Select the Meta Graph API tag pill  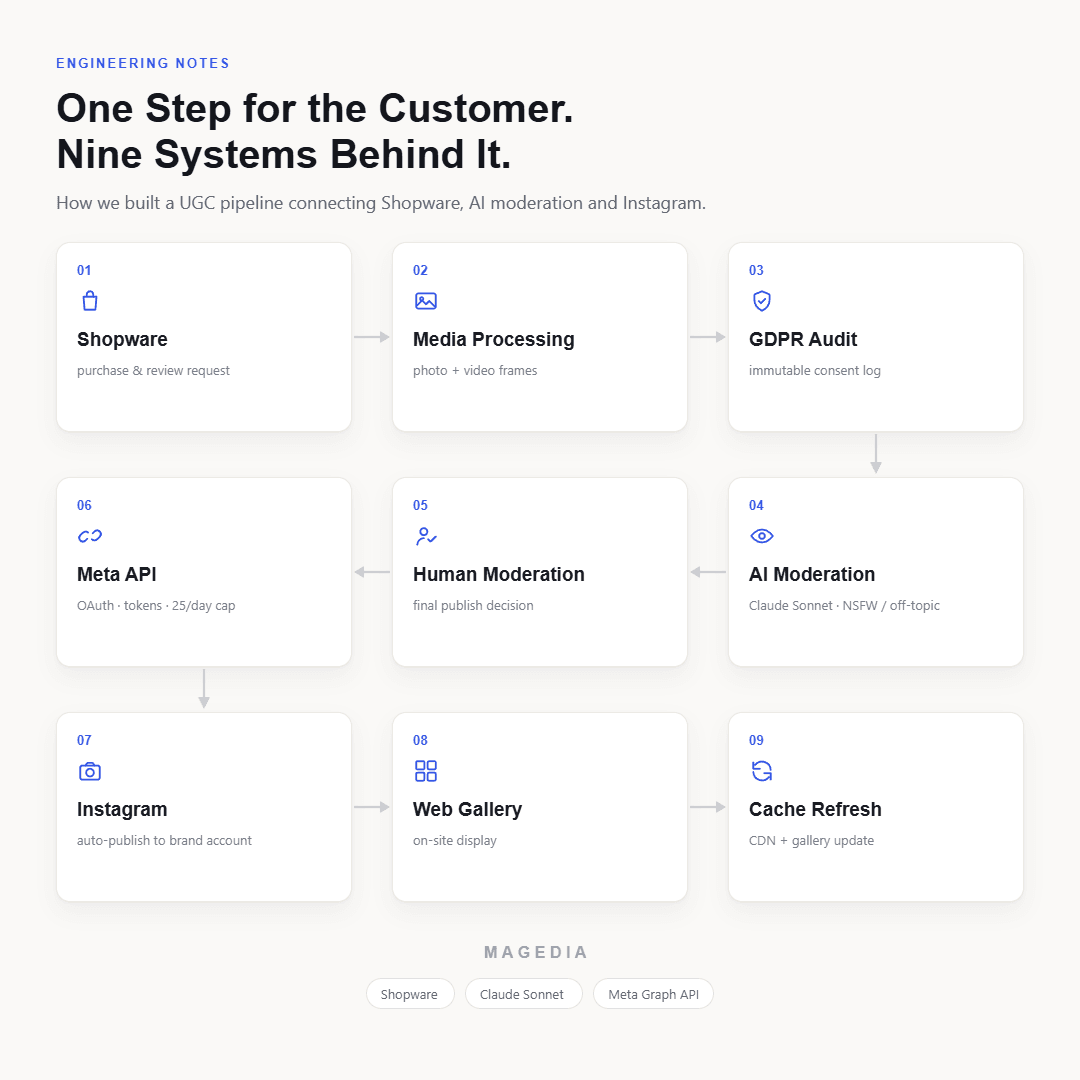pyautogui.click(x=653, y=994)
